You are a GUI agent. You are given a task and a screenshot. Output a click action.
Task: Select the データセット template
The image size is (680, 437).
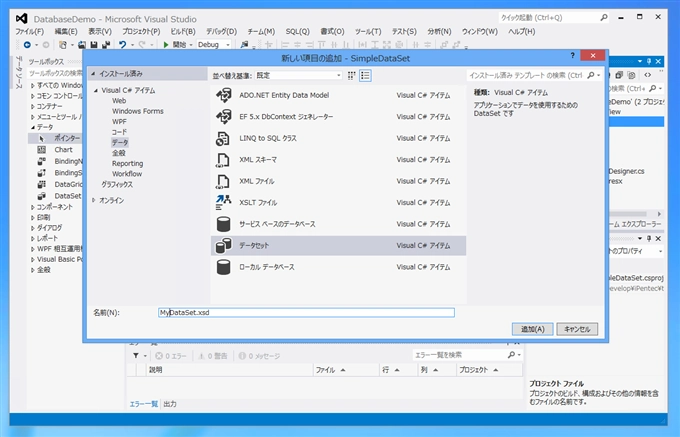pyautogui.click(x=338, y=245)
